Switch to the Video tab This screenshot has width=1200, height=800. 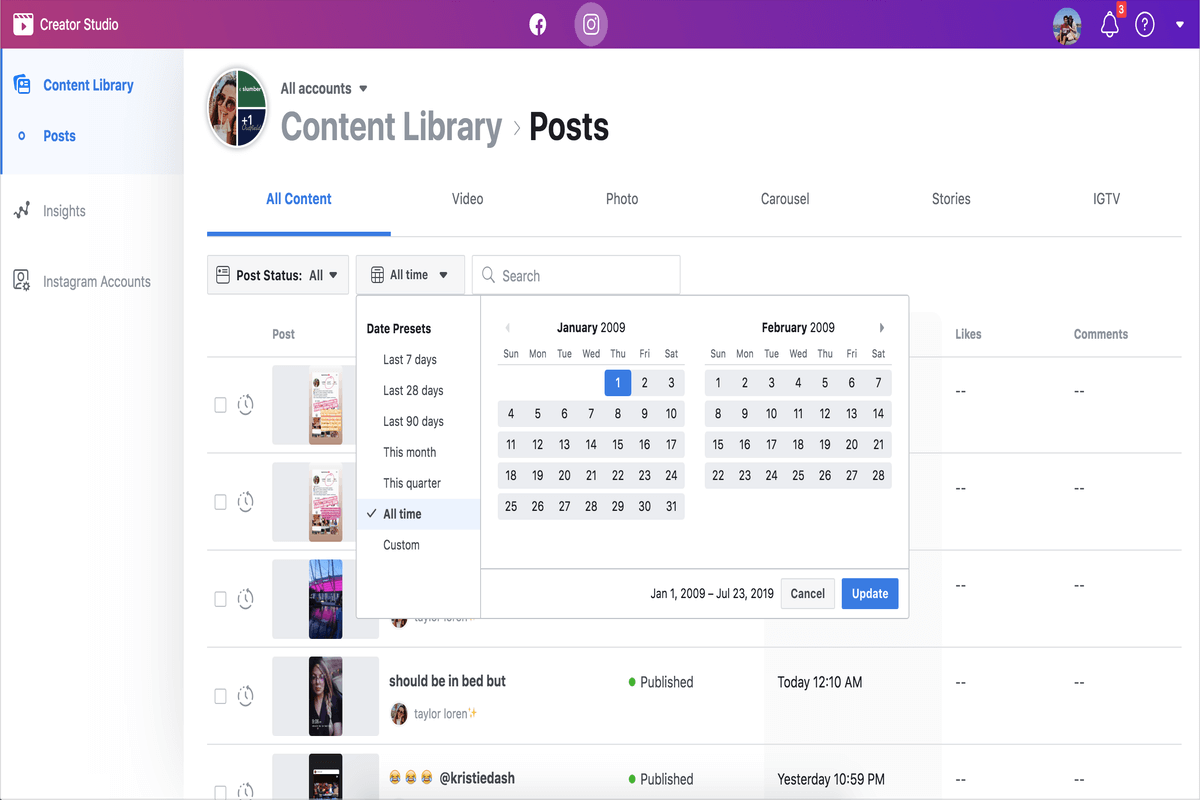tap(467, 199)
